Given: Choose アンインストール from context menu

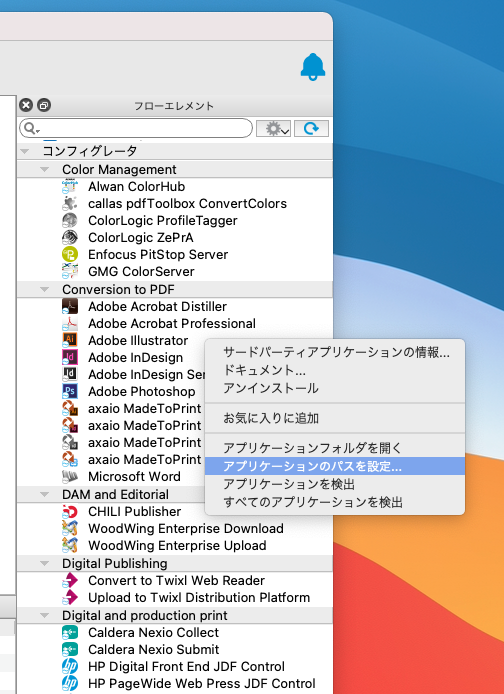Looking at the screenshot, I should [x=335, y=388].
